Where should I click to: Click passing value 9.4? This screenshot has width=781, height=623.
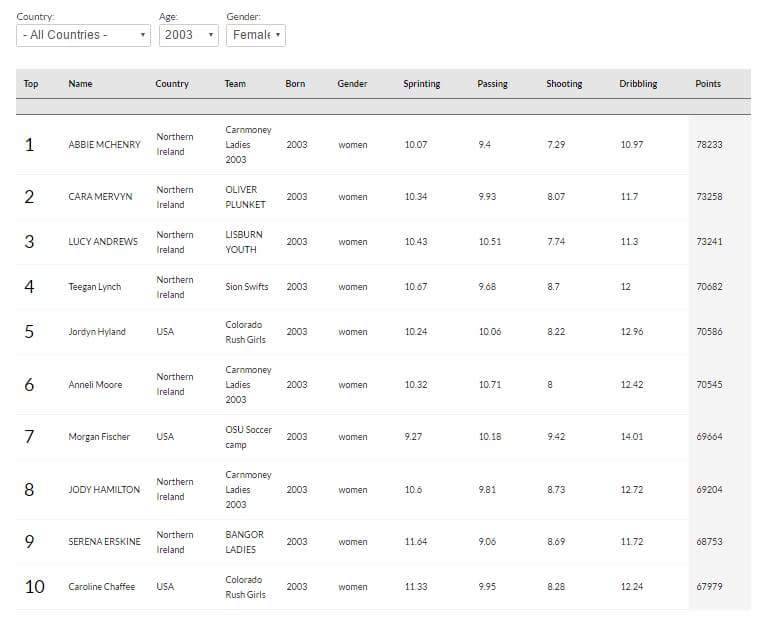[x=484, y=145]
